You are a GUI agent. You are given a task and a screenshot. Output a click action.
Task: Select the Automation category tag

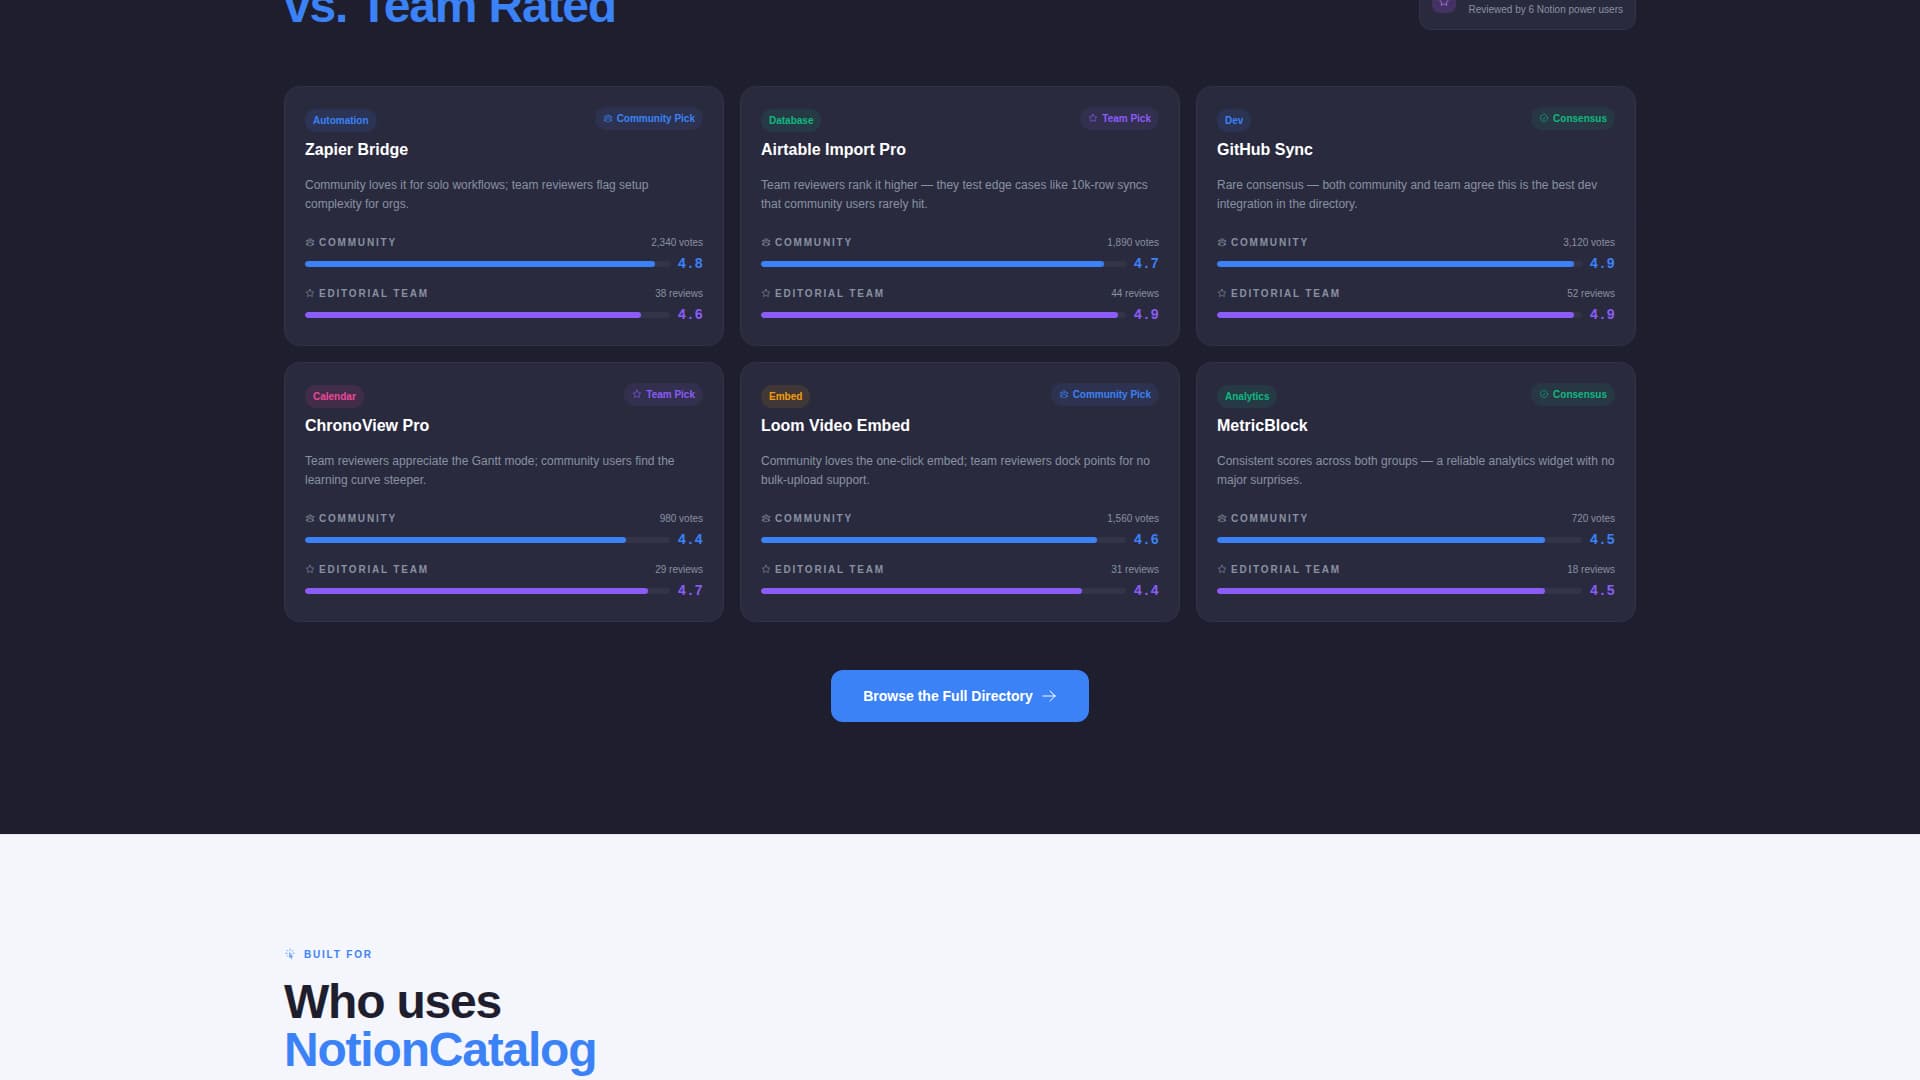(340, 120)
